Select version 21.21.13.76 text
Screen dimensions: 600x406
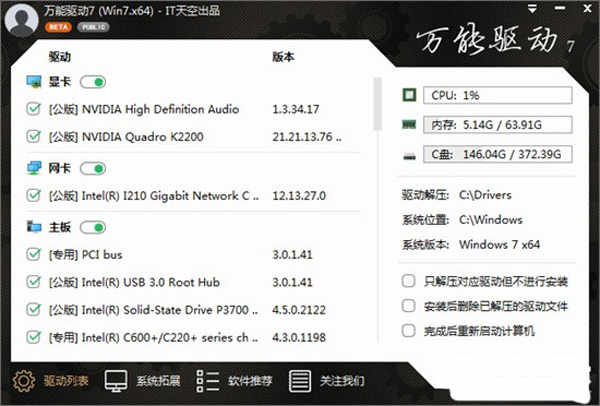click(307, 137)
